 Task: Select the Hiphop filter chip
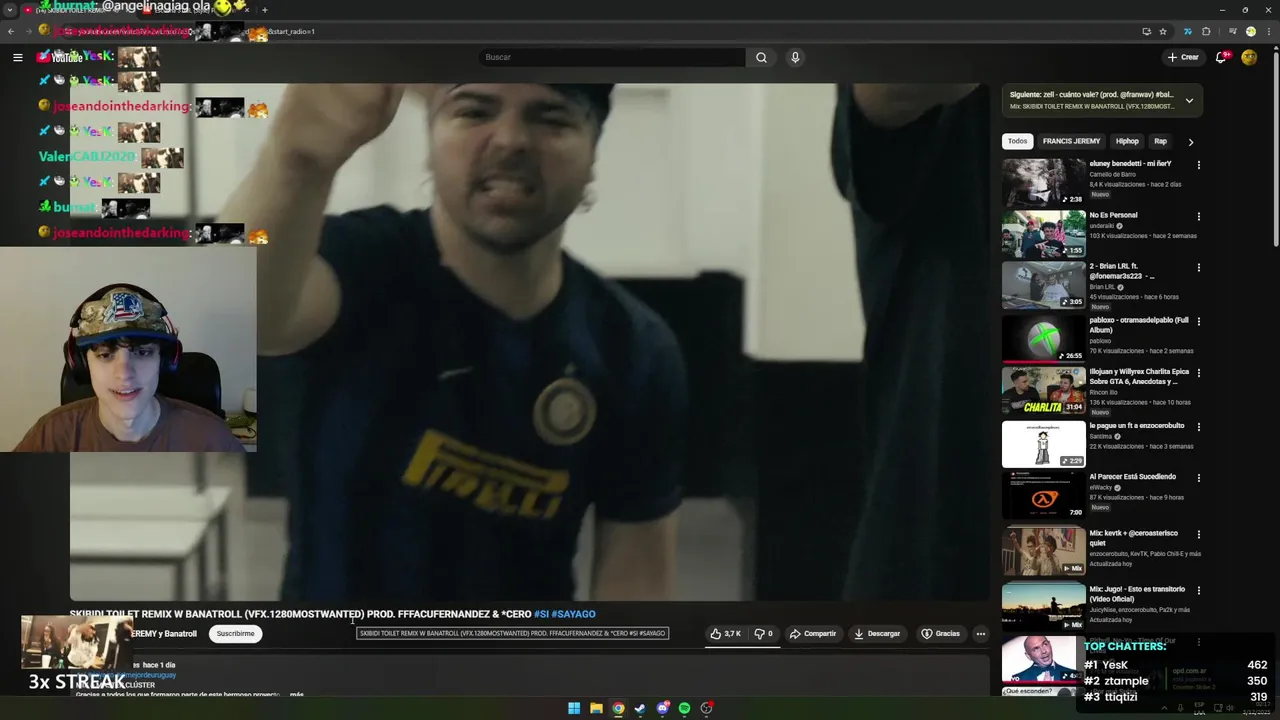tap(1127, 141)
